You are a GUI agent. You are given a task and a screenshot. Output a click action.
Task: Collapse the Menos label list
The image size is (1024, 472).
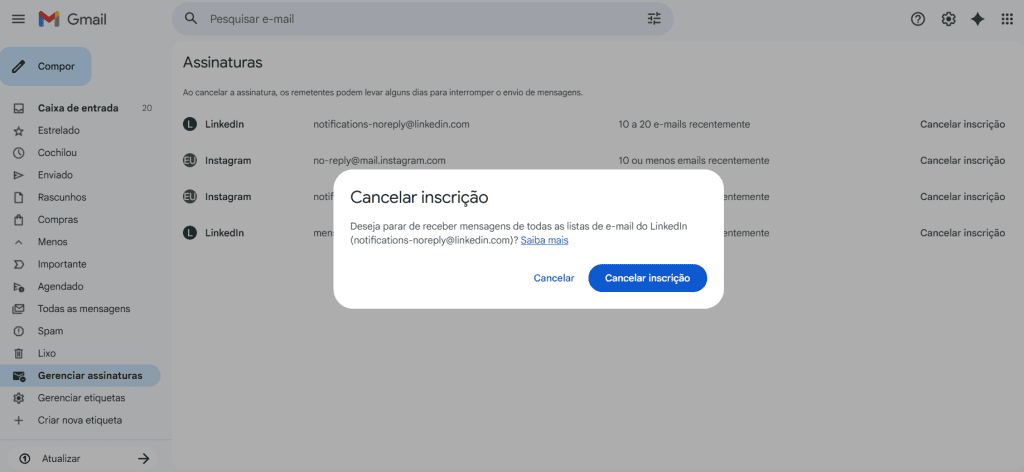click(19, 242)
